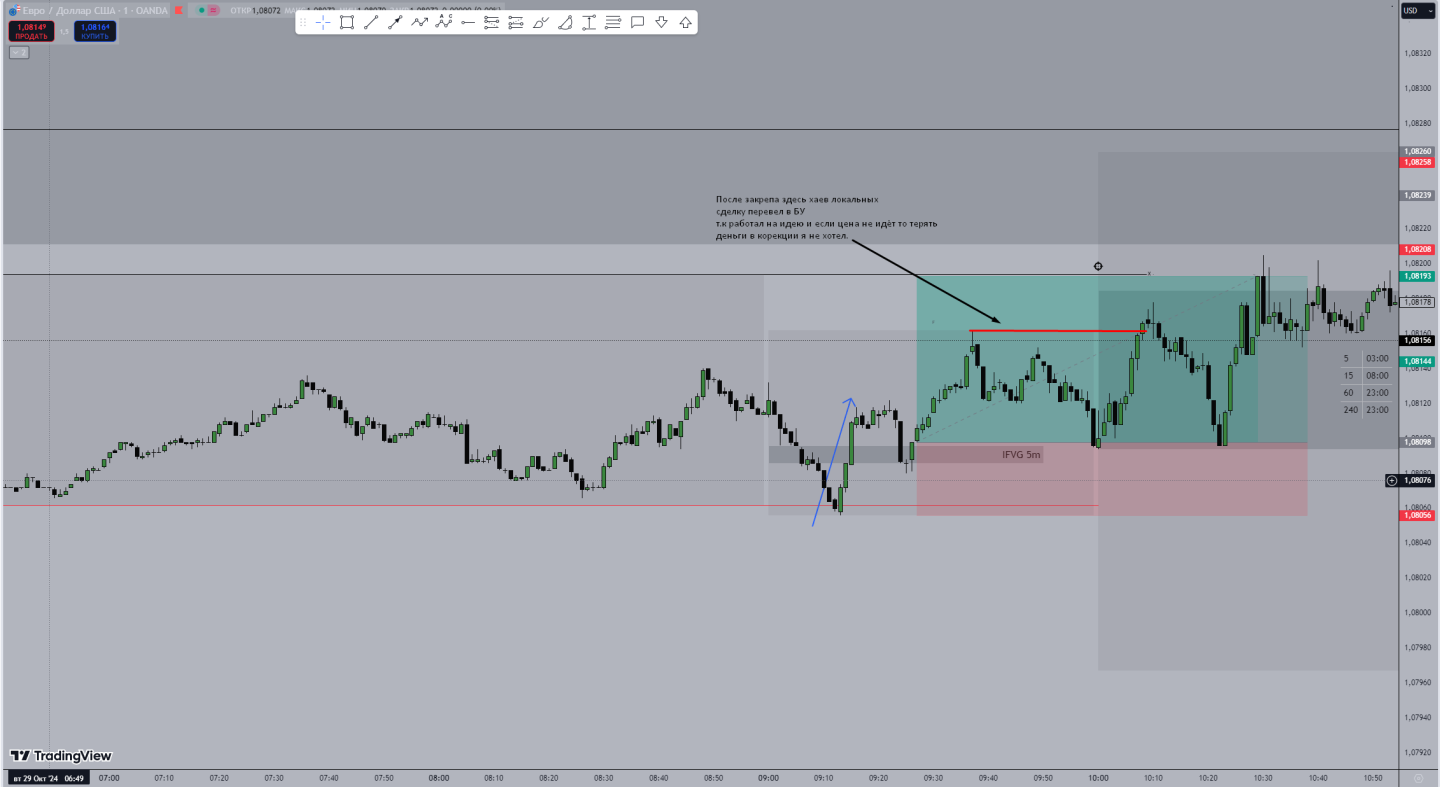
Task: Select the horizontal line tool
Action: (x=467, y=22)
